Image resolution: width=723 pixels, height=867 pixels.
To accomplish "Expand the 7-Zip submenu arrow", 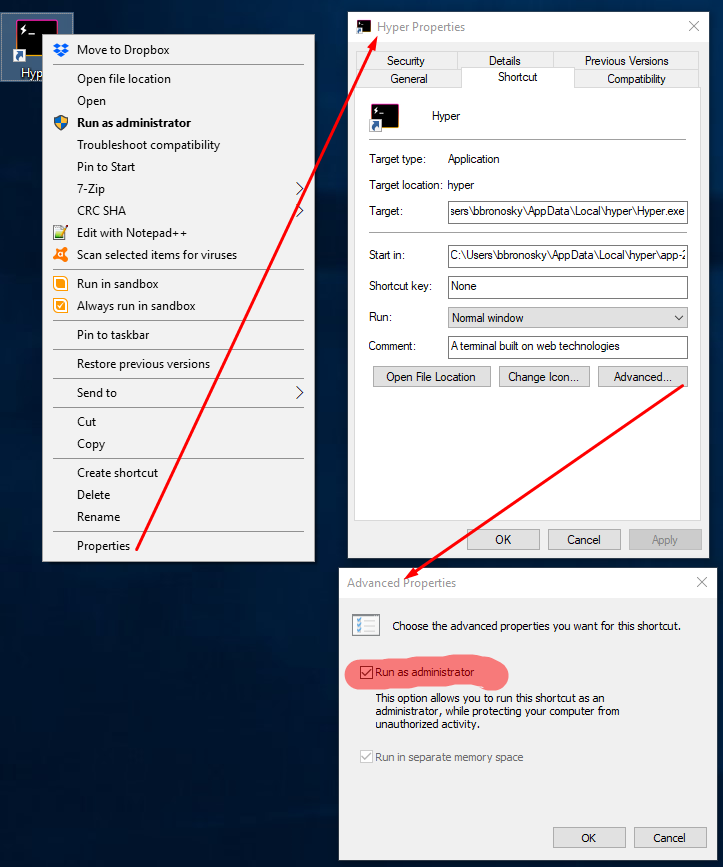I will [299, 189].
